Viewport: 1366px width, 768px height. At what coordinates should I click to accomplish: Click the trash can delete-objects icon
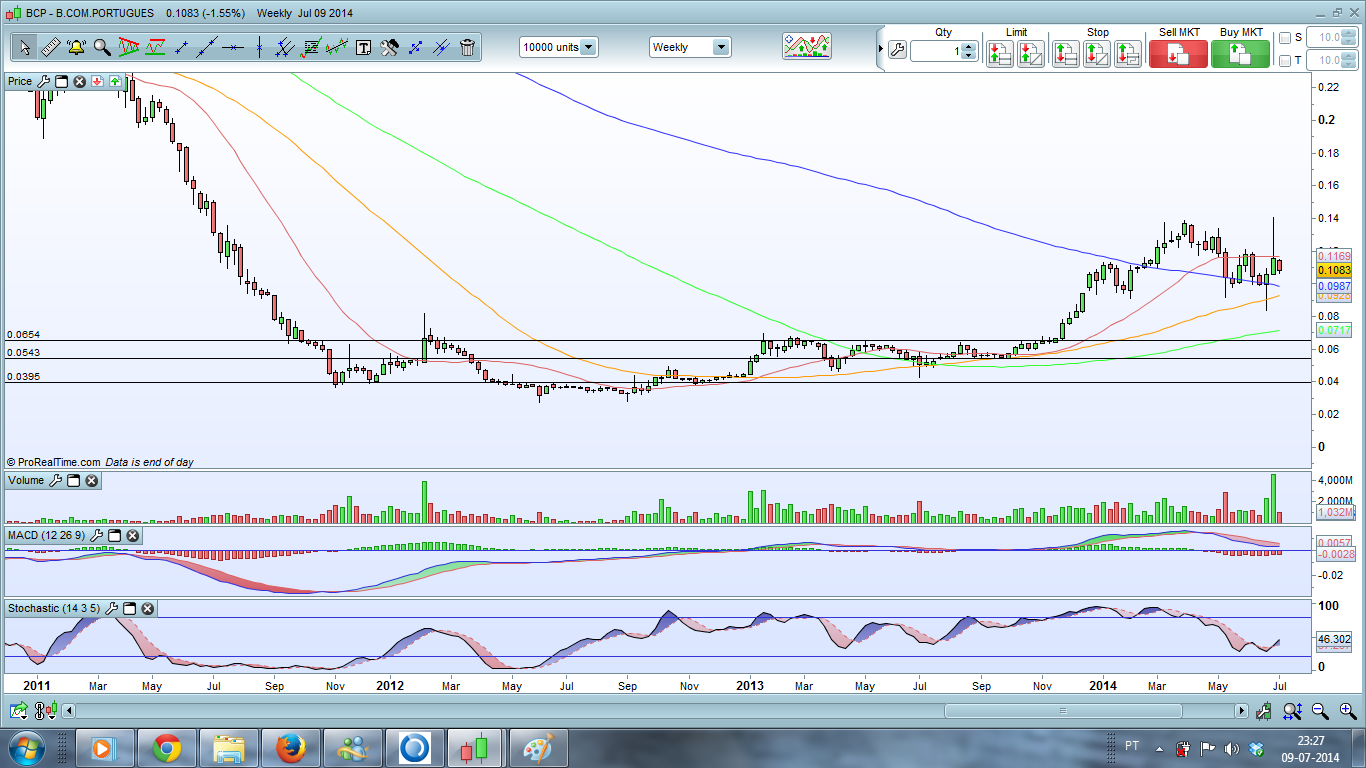(x=467, y=47)
